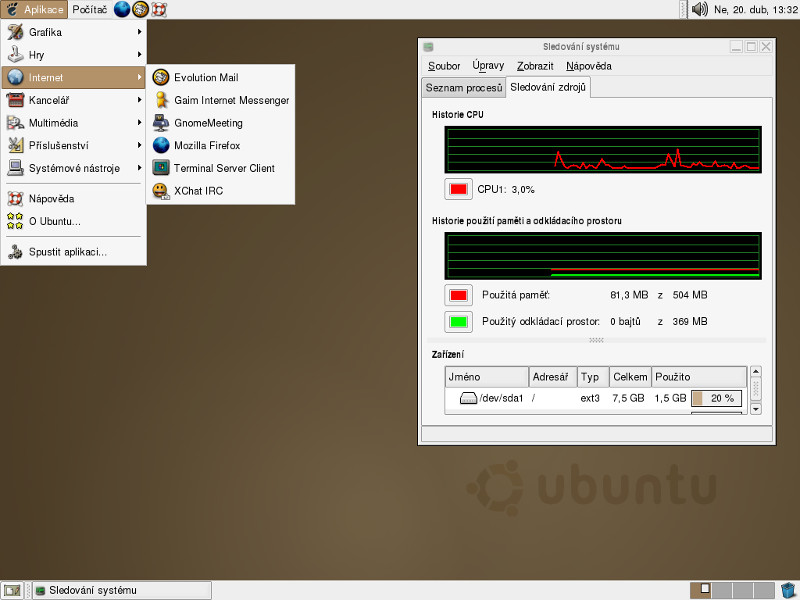Expand the Grafika category
The height and width of the screenshot is (600, 800).
pos(74,32)
